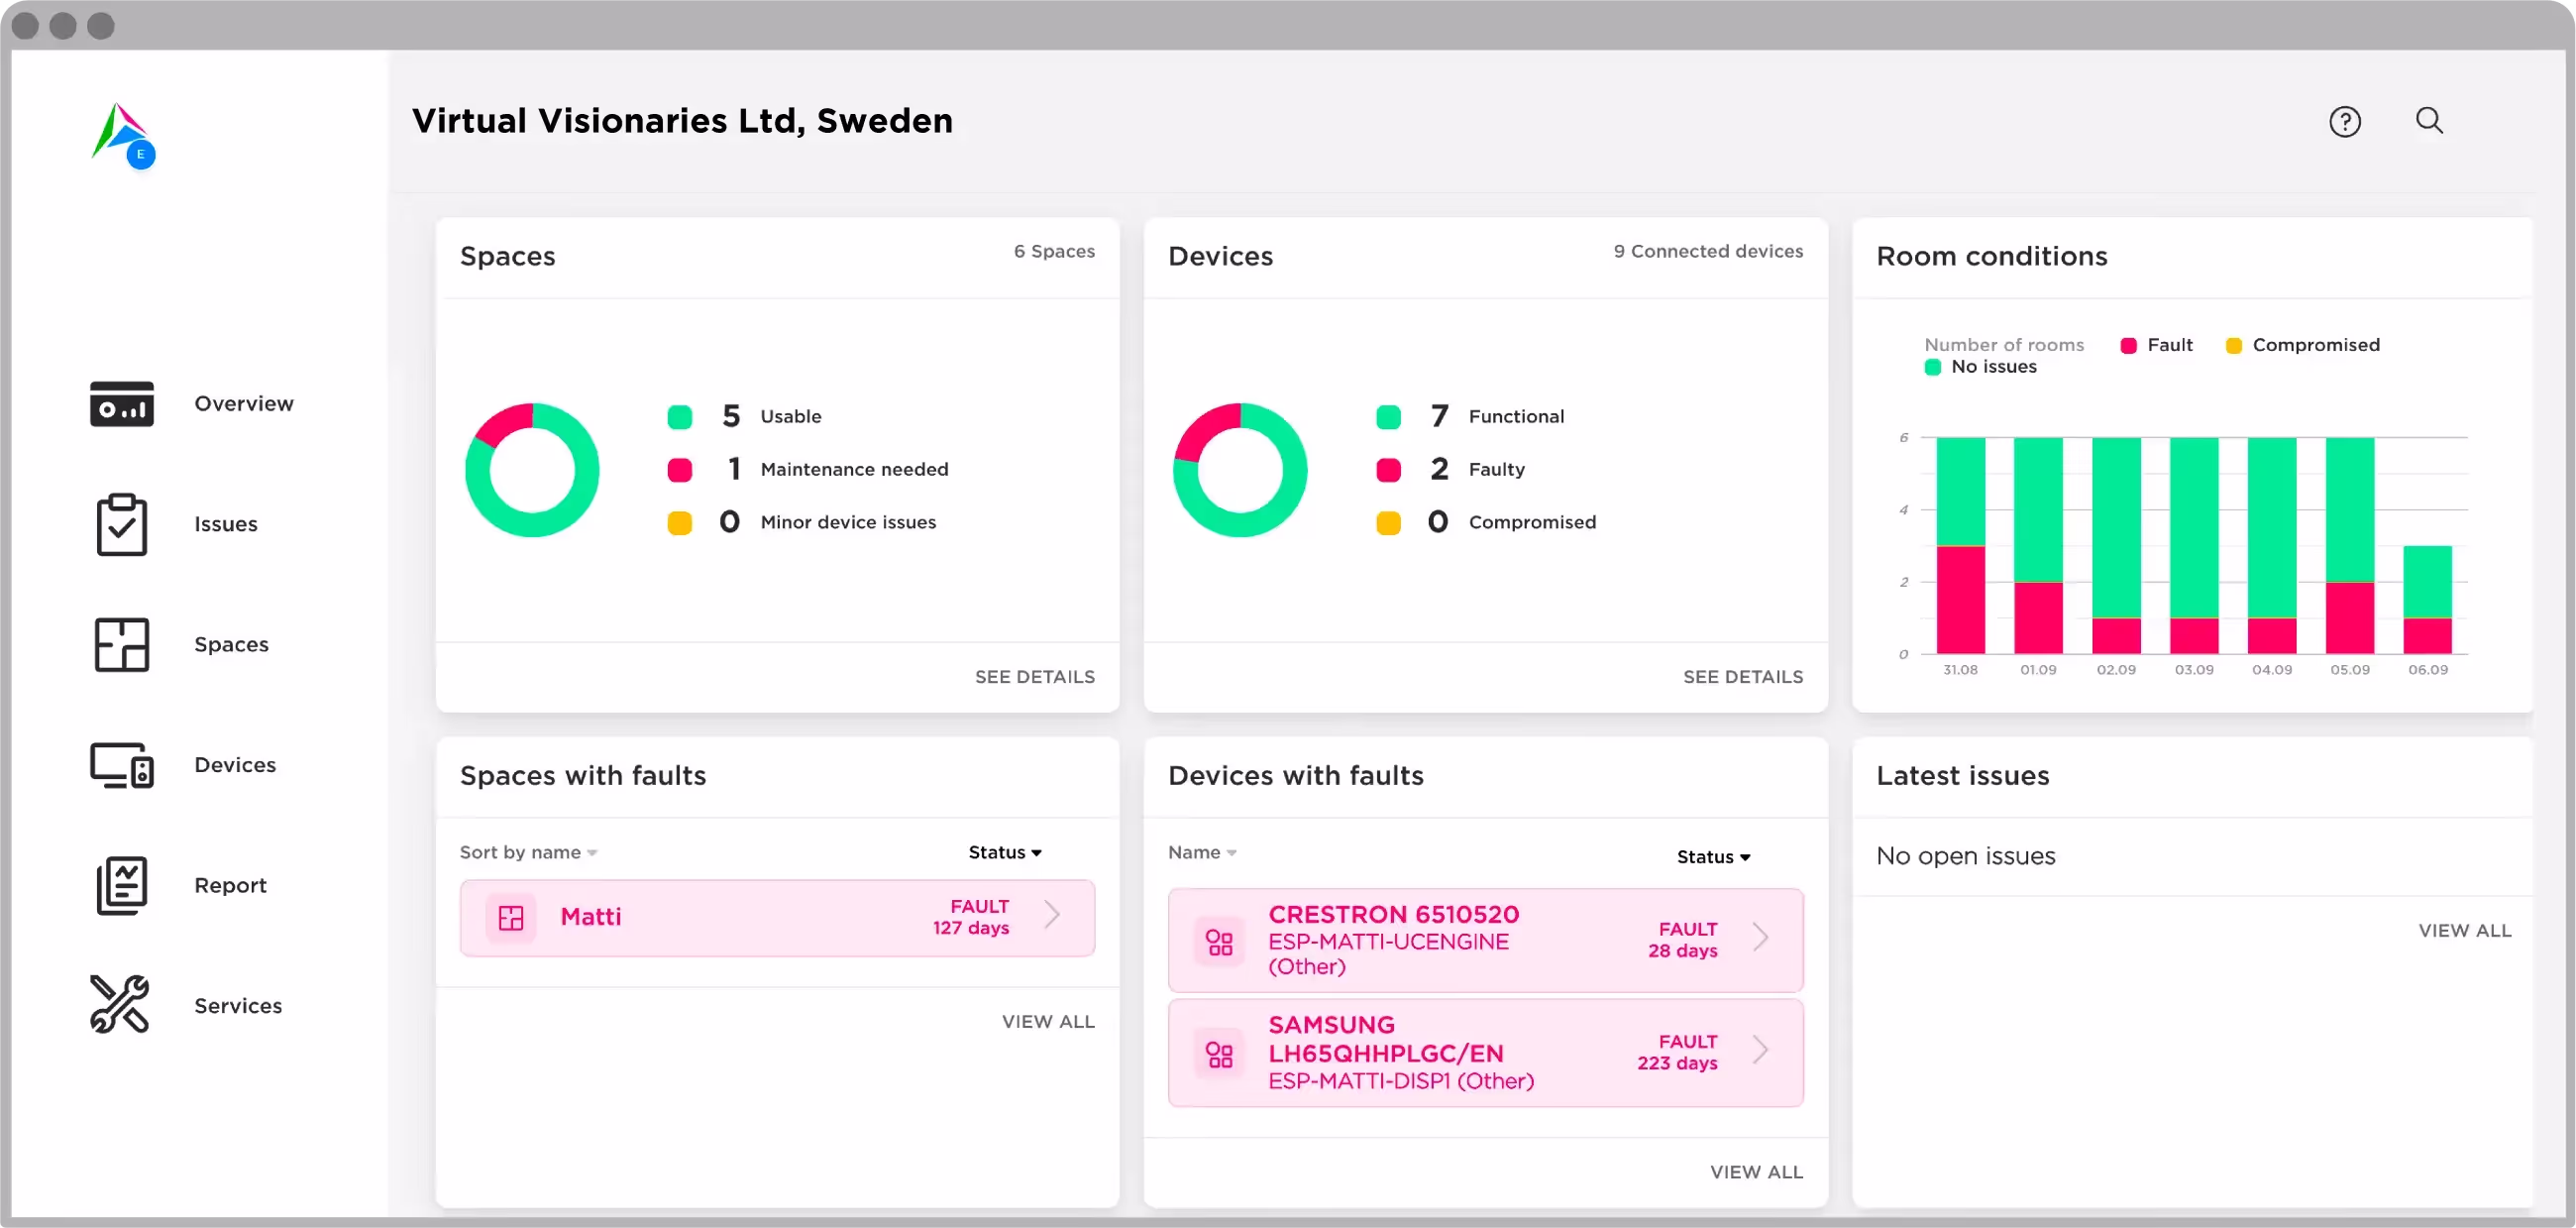Click the 31.08 bar in chart
This screenshot has width=2576, height=1228.
pyautogui.click(x=1960, y=546)
